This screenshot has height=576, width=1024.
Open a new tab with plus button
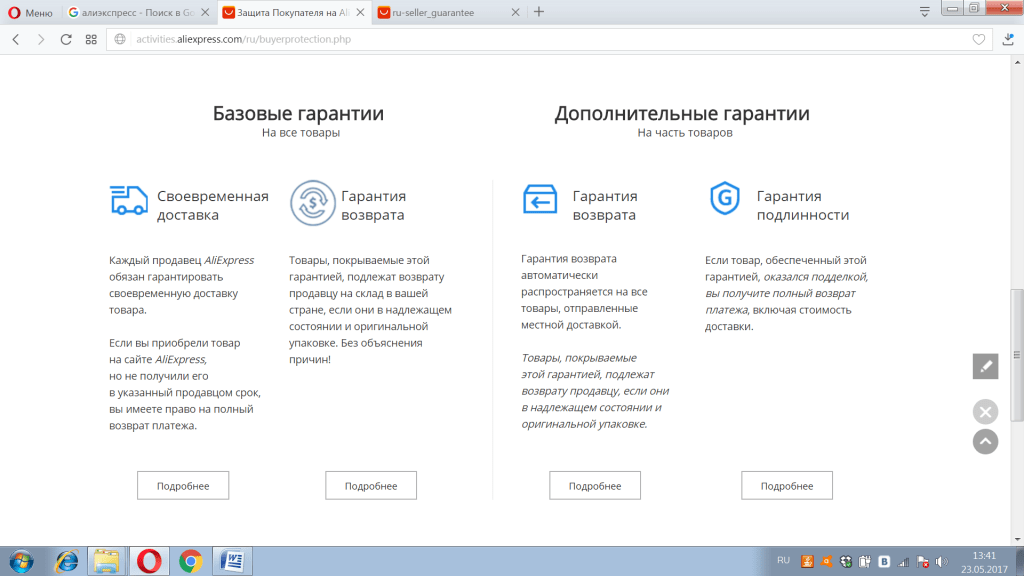pos(539,12)
